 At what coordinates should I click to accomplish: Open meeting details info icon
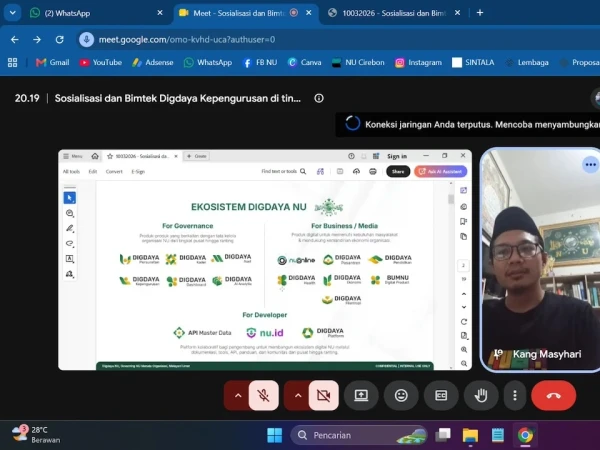(319, 98)
